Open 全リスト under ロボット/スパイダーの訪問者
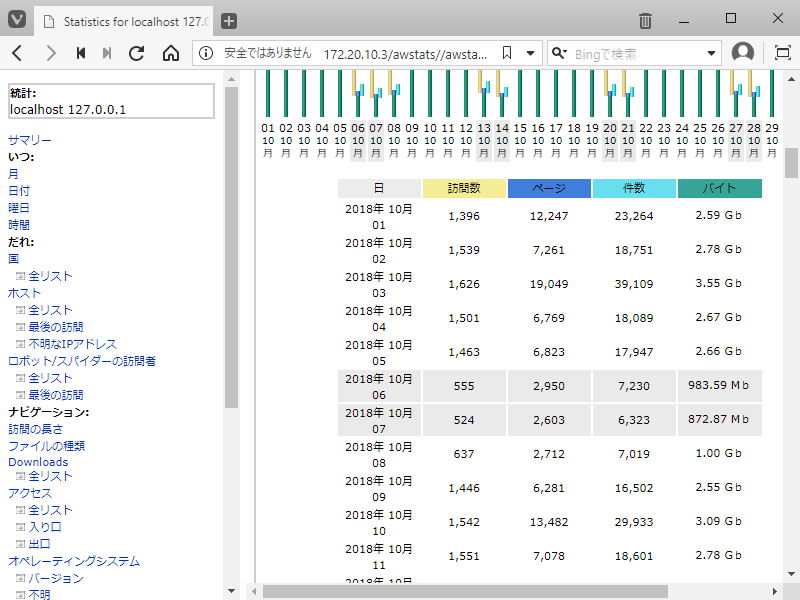The image size is (800, 600). pyautogui.click(x=50, y=378)
